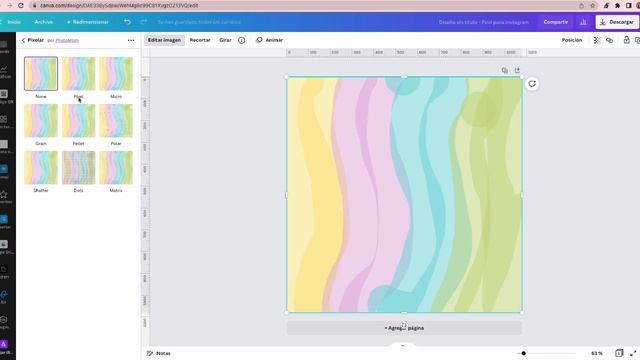The image size is (640, 360).
Task: Apply the Pellet effect thumbnail
Action: click(x=78, y=120)
